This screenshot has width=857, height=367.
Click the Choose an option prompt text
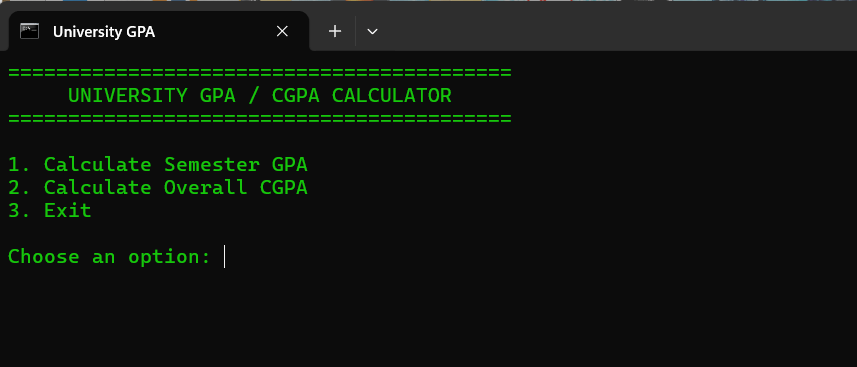click(109, 257)
